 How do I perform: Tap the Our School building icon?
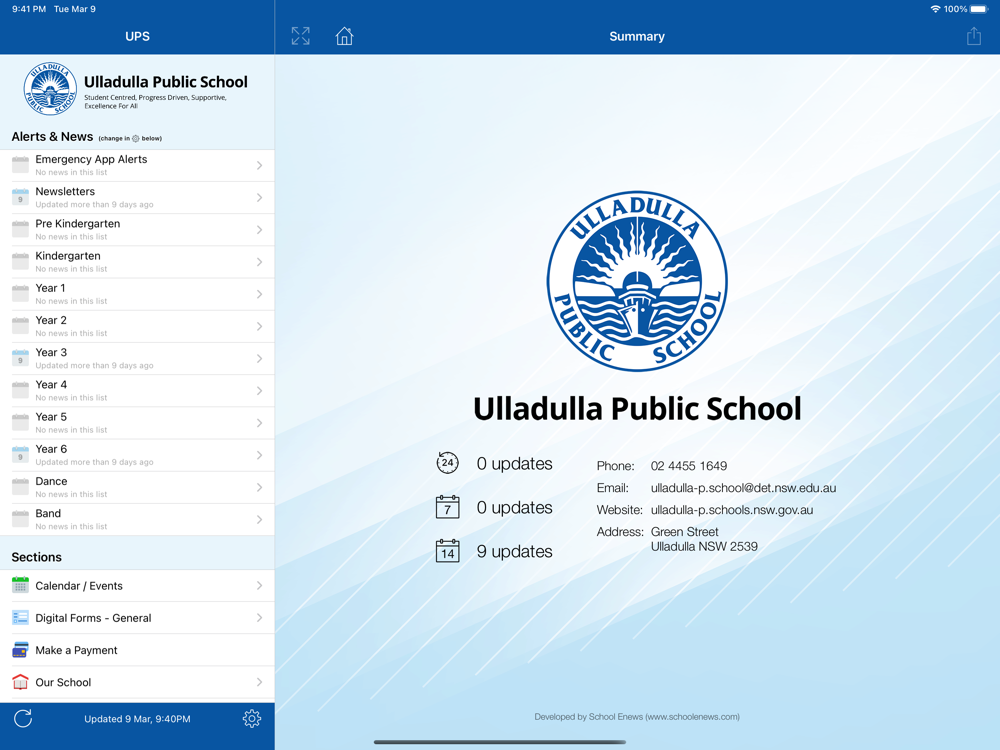(20, 682)
